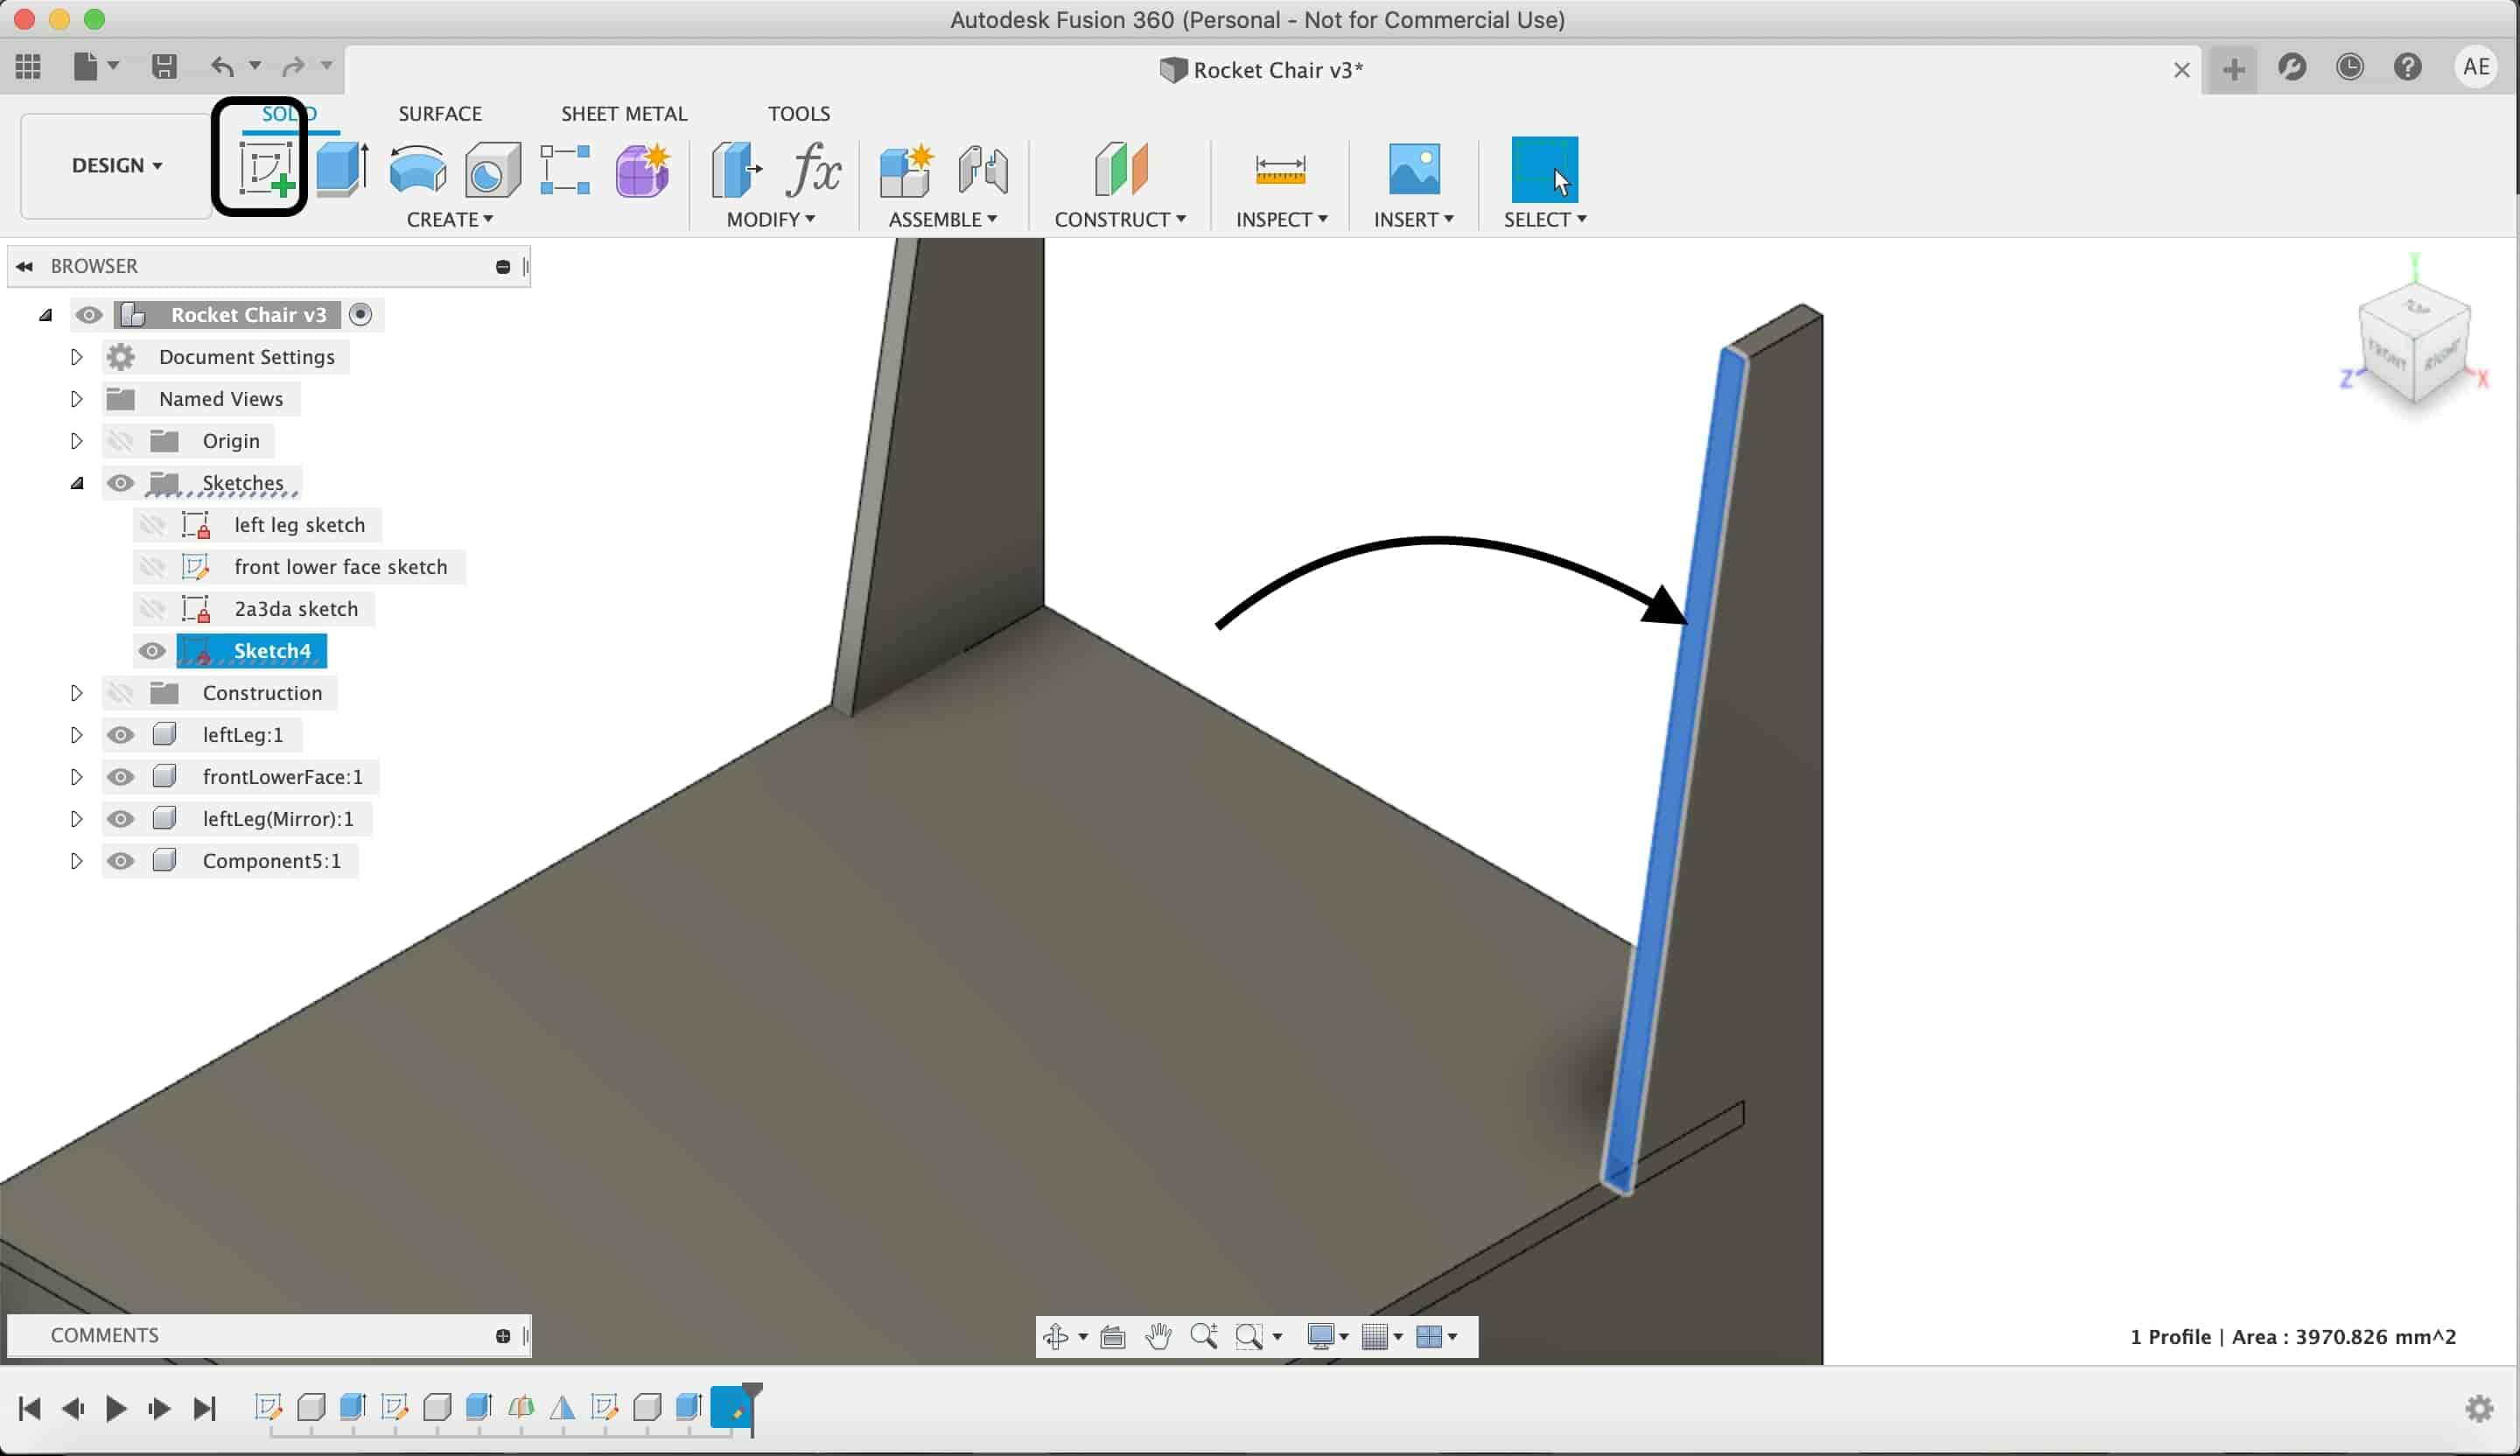Image resolution: width=2520 pixels, height=1456 pixels.
Task: Activate the Select tool icon
Action: [1545, 168]
